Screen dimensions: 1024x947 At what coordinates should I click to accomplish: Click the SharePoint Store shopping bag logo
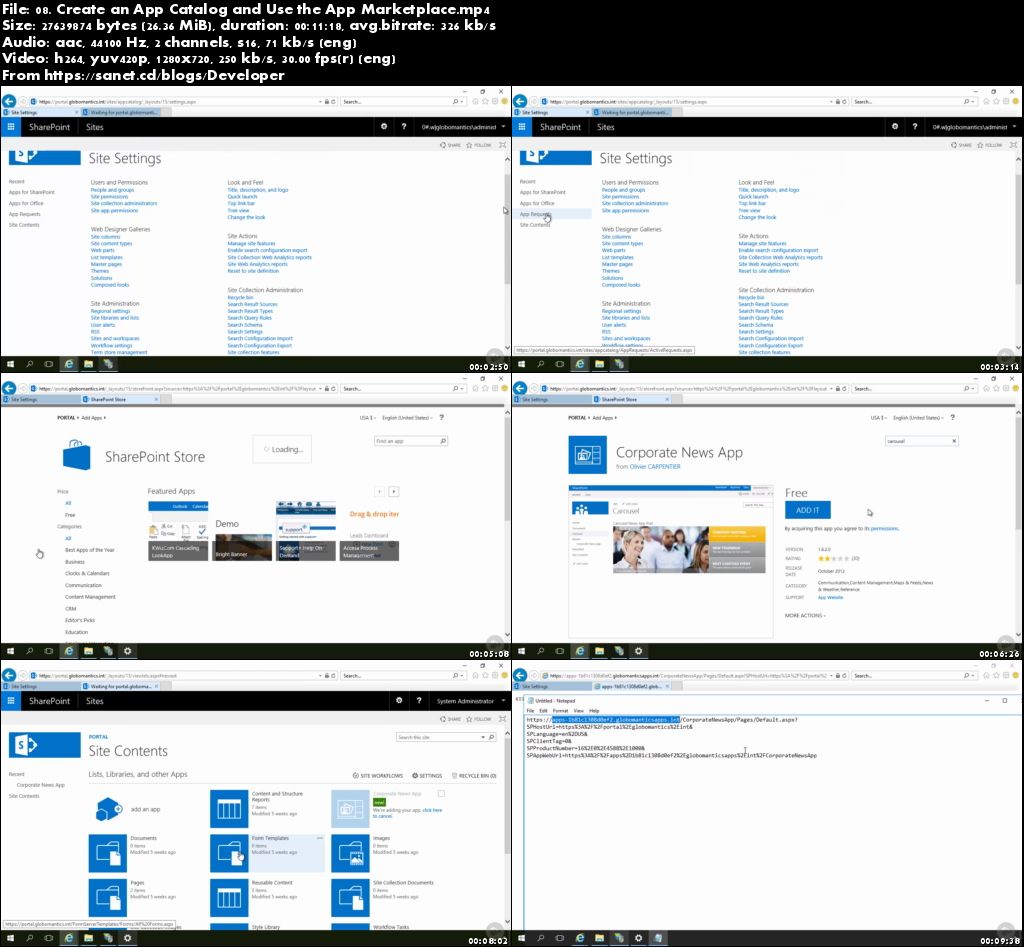pyautogui.click(x=76, y=455)
